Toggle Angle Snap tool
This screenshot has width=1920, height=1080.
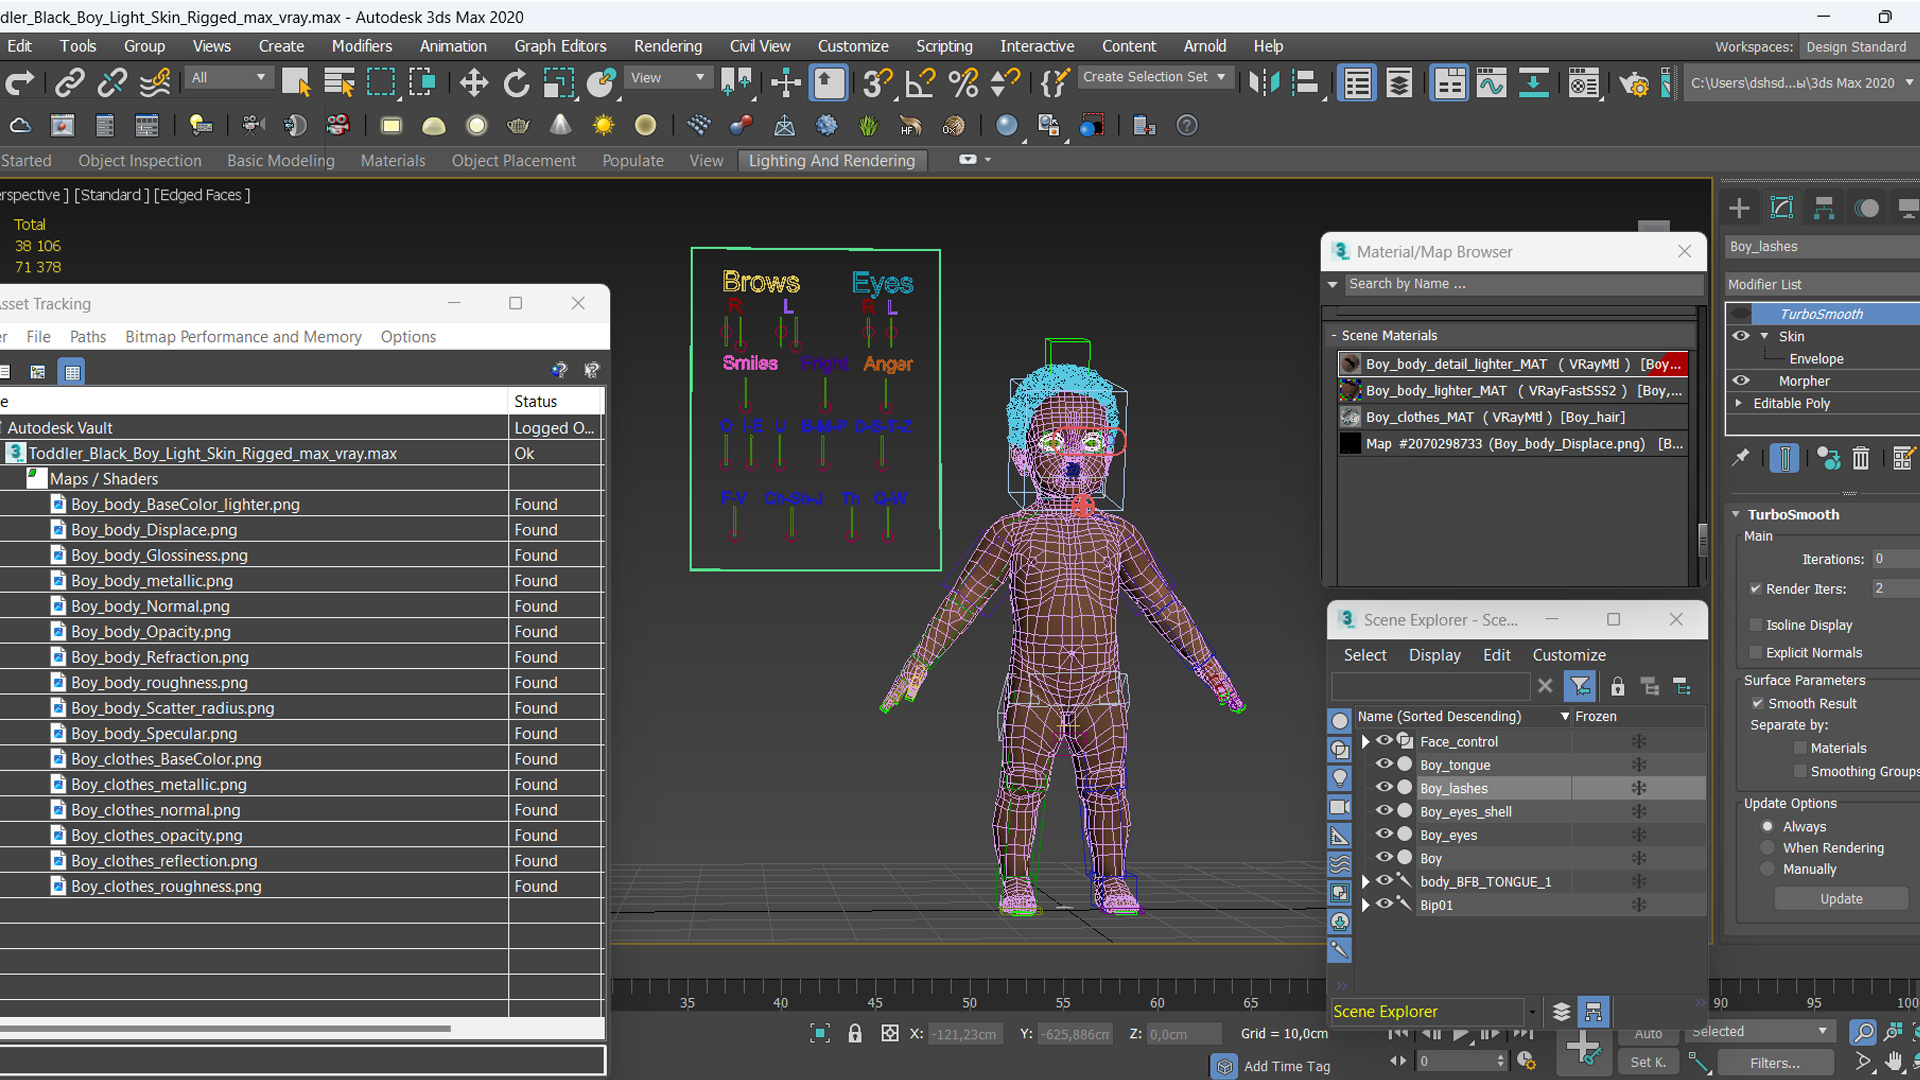[919, 83]
